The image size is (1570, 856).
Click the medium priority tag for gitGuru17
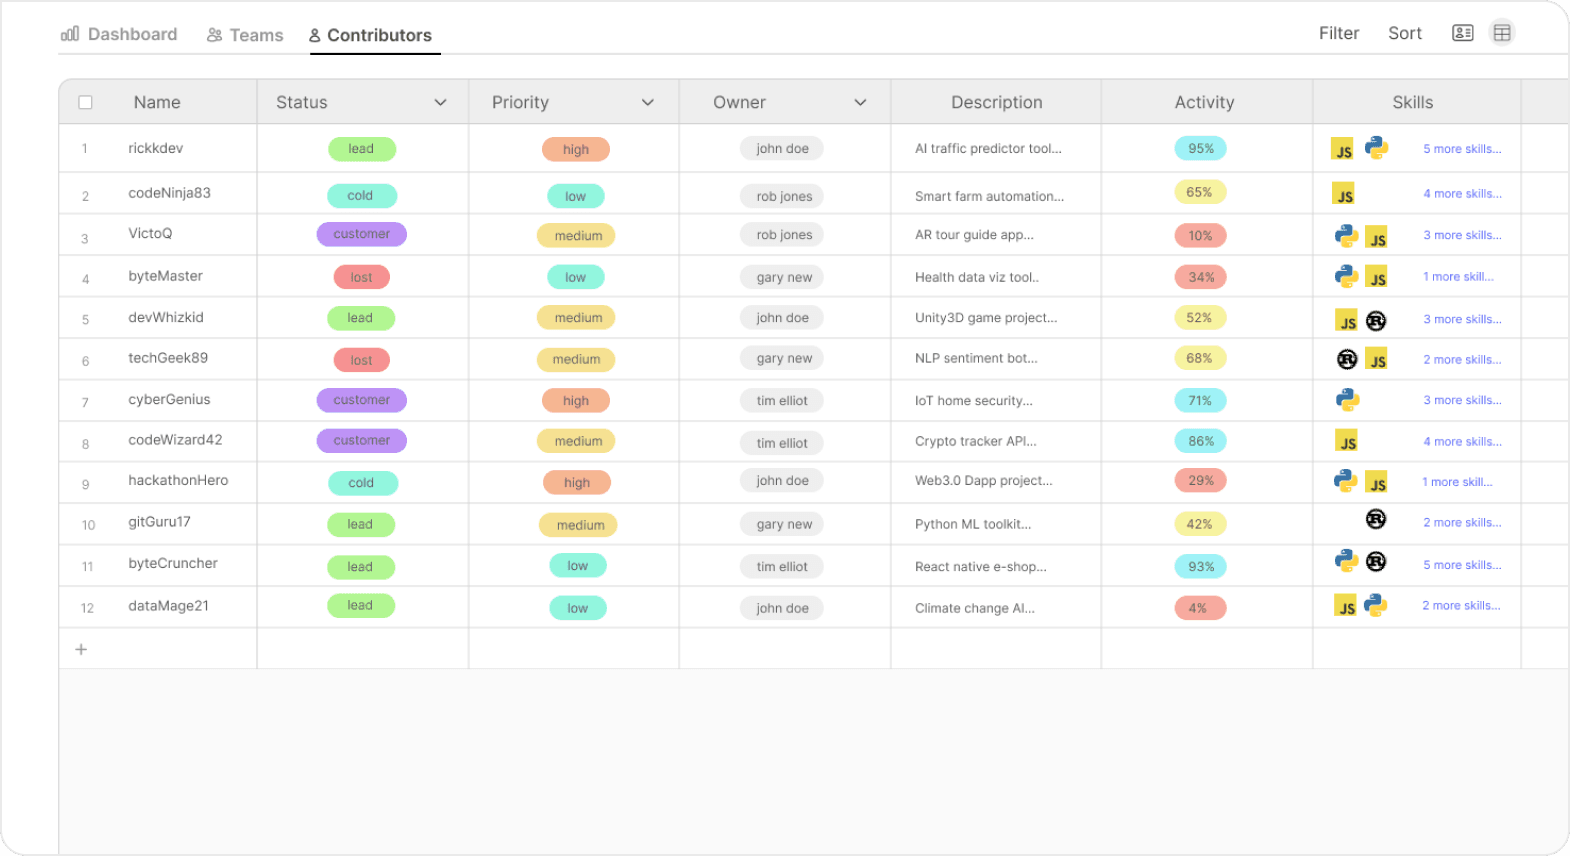coord(580,525)
